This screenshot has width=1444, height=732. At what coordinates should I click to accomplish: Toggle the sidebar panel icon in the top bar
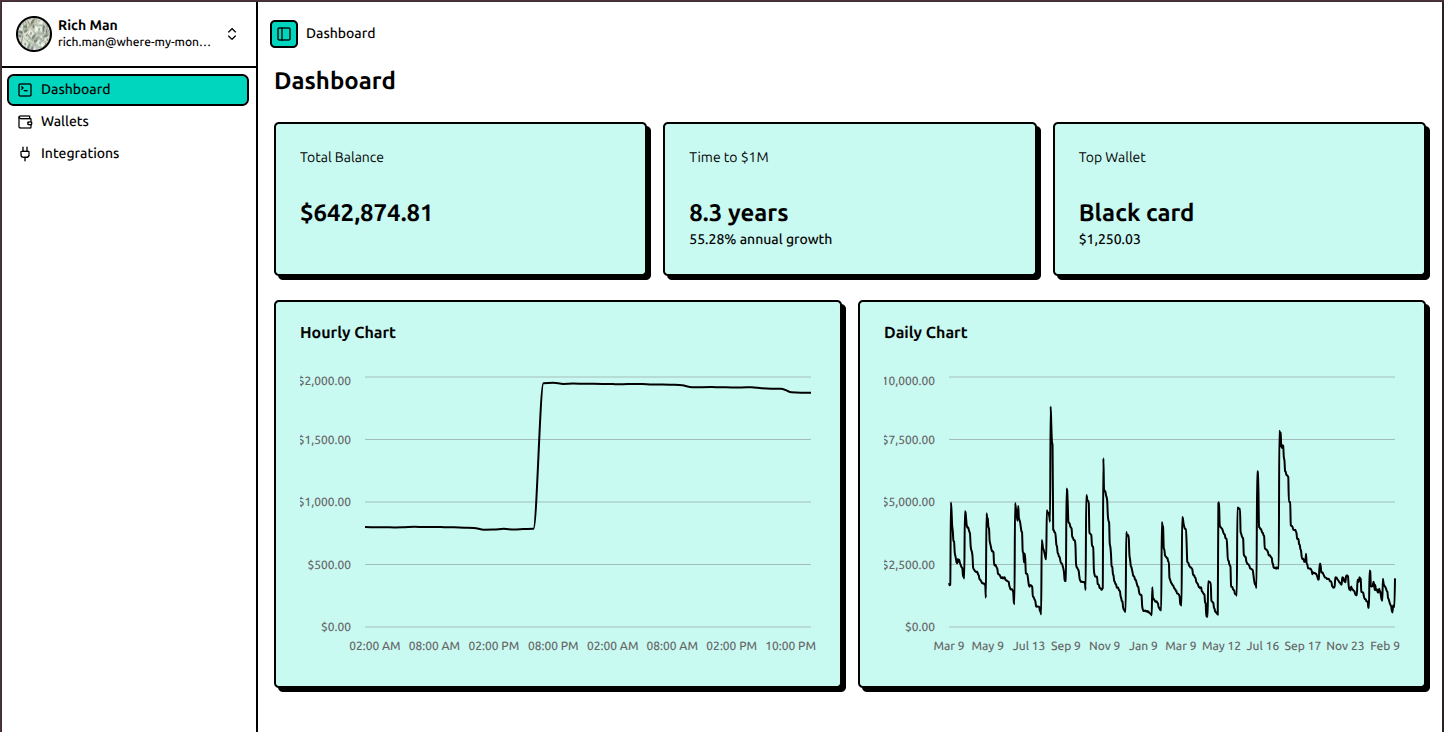(x=283, y=33)
